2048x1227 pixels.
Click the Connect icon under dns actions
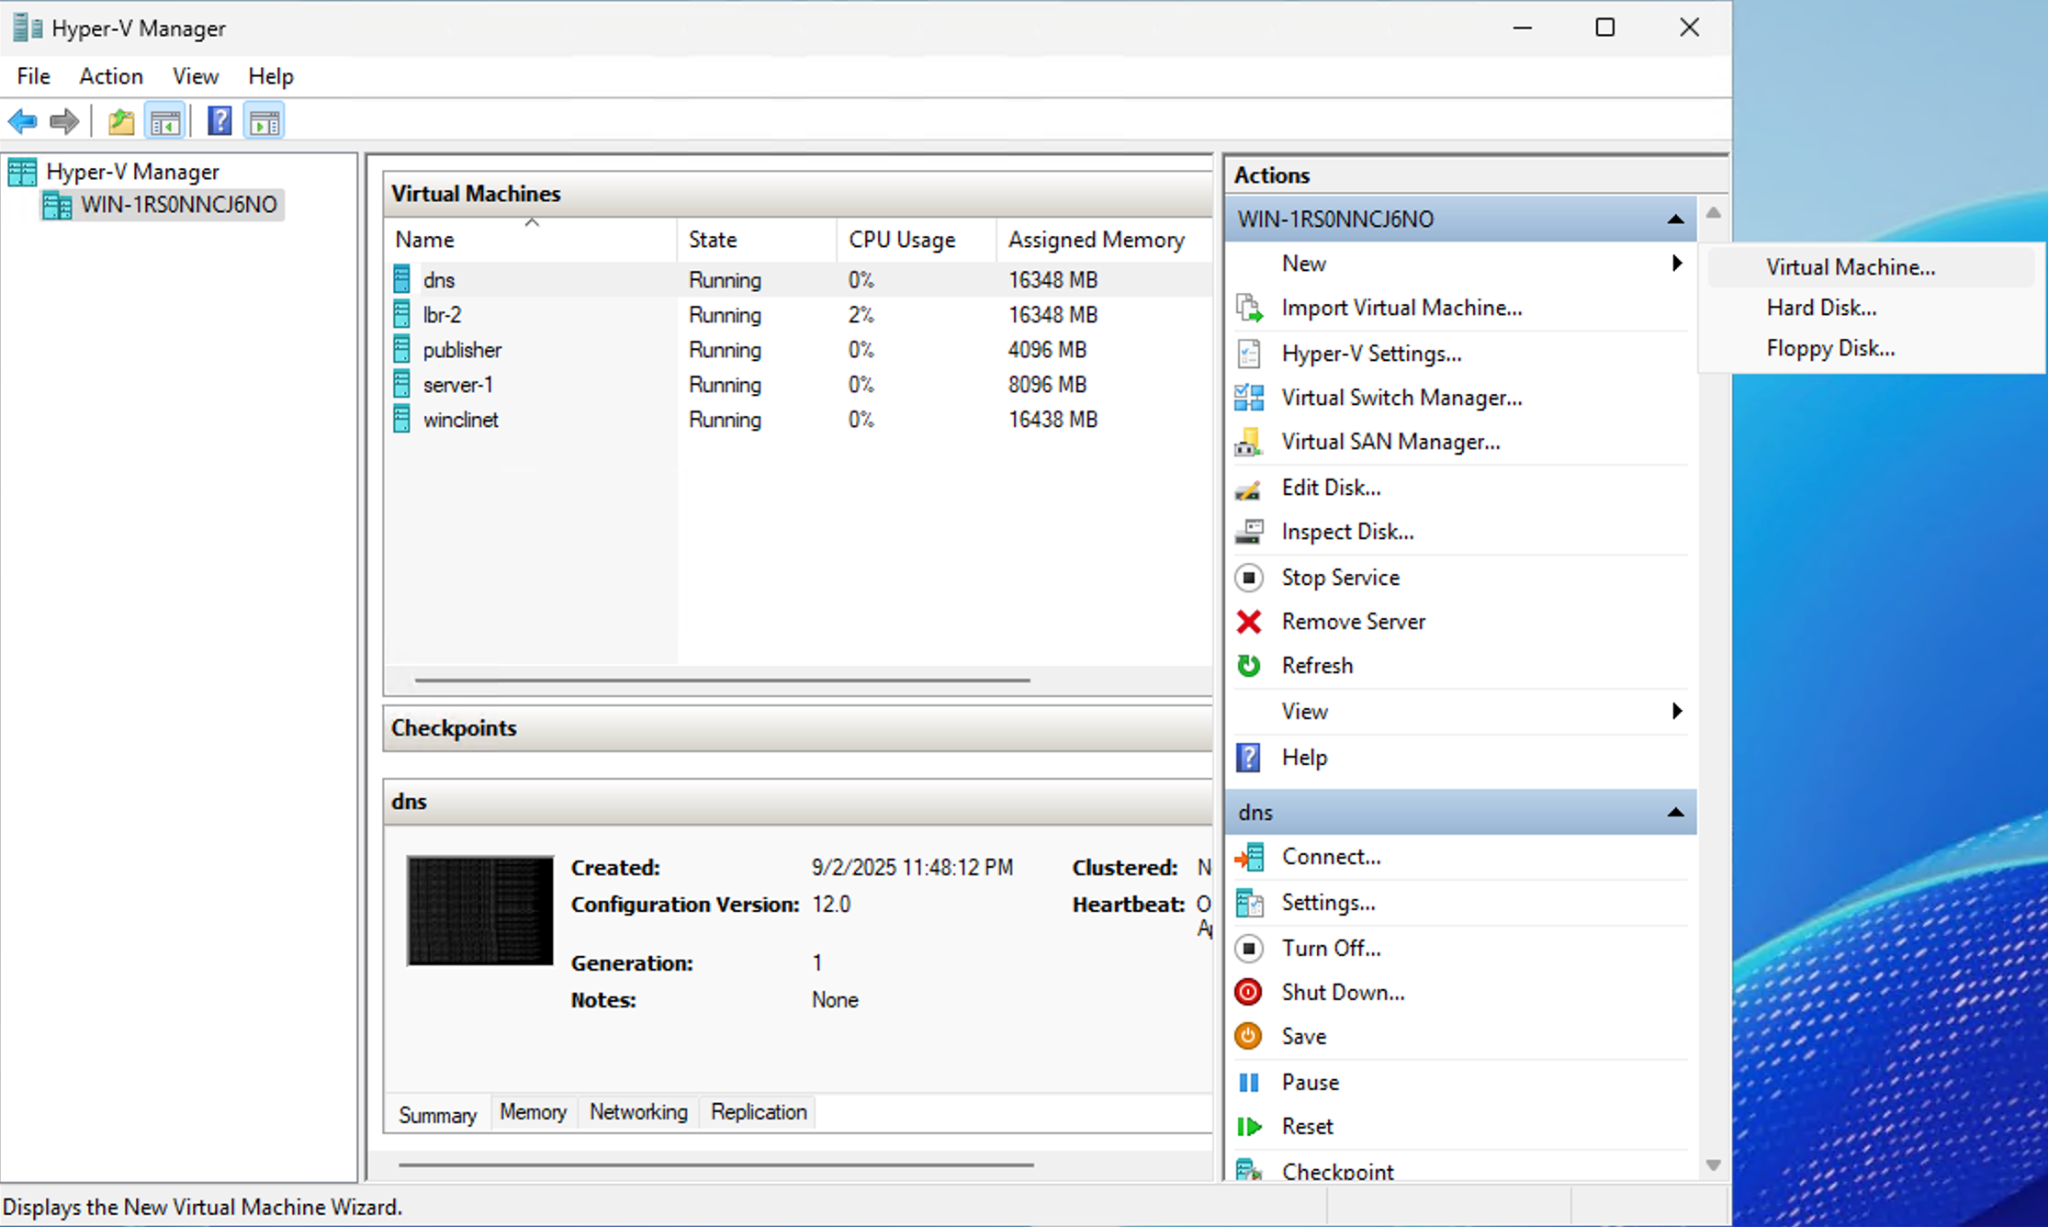pyautogui.click(x=1249, y=857)
